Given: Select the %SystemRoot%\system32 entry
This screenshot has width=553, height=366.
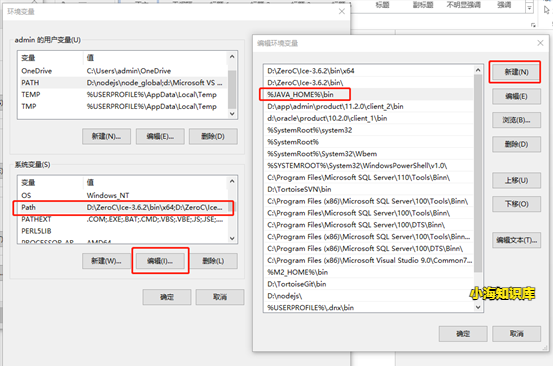Looking at the screenshot, I should click(368, 130).
